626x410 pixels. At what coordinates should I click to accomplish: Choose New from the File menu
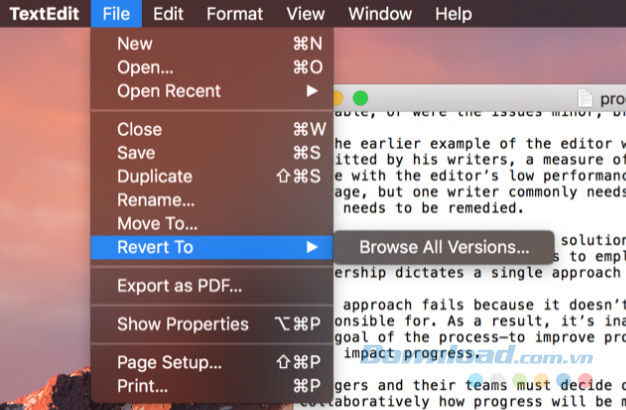click(212, 44)
